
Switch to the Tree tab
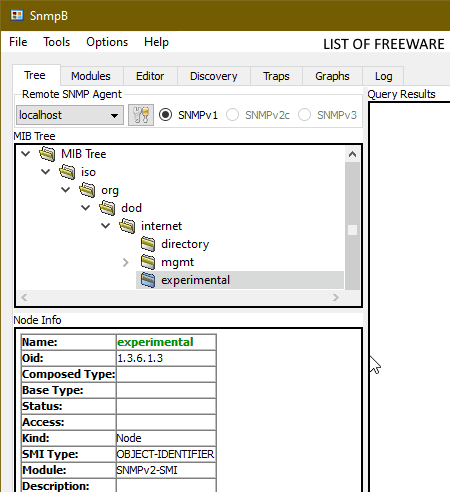35,75
